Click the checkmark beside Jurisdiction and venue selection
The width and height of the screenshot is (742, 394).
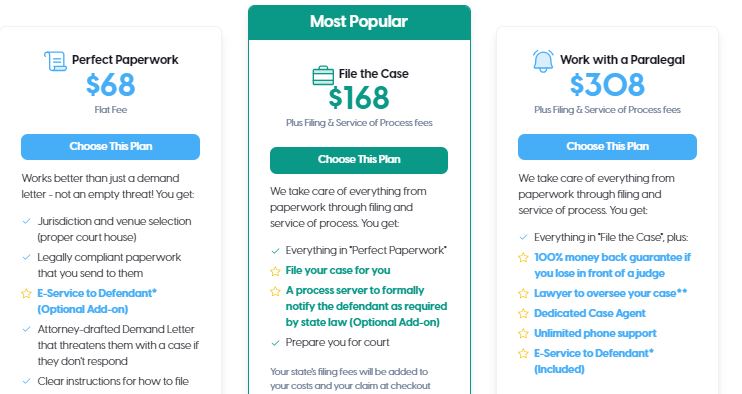pyautogui.click(x=26, y=221)
